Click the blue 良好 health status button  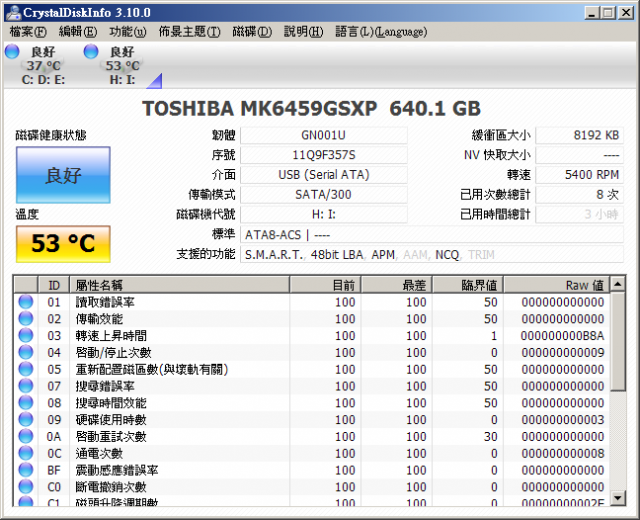tap(63, 175)
